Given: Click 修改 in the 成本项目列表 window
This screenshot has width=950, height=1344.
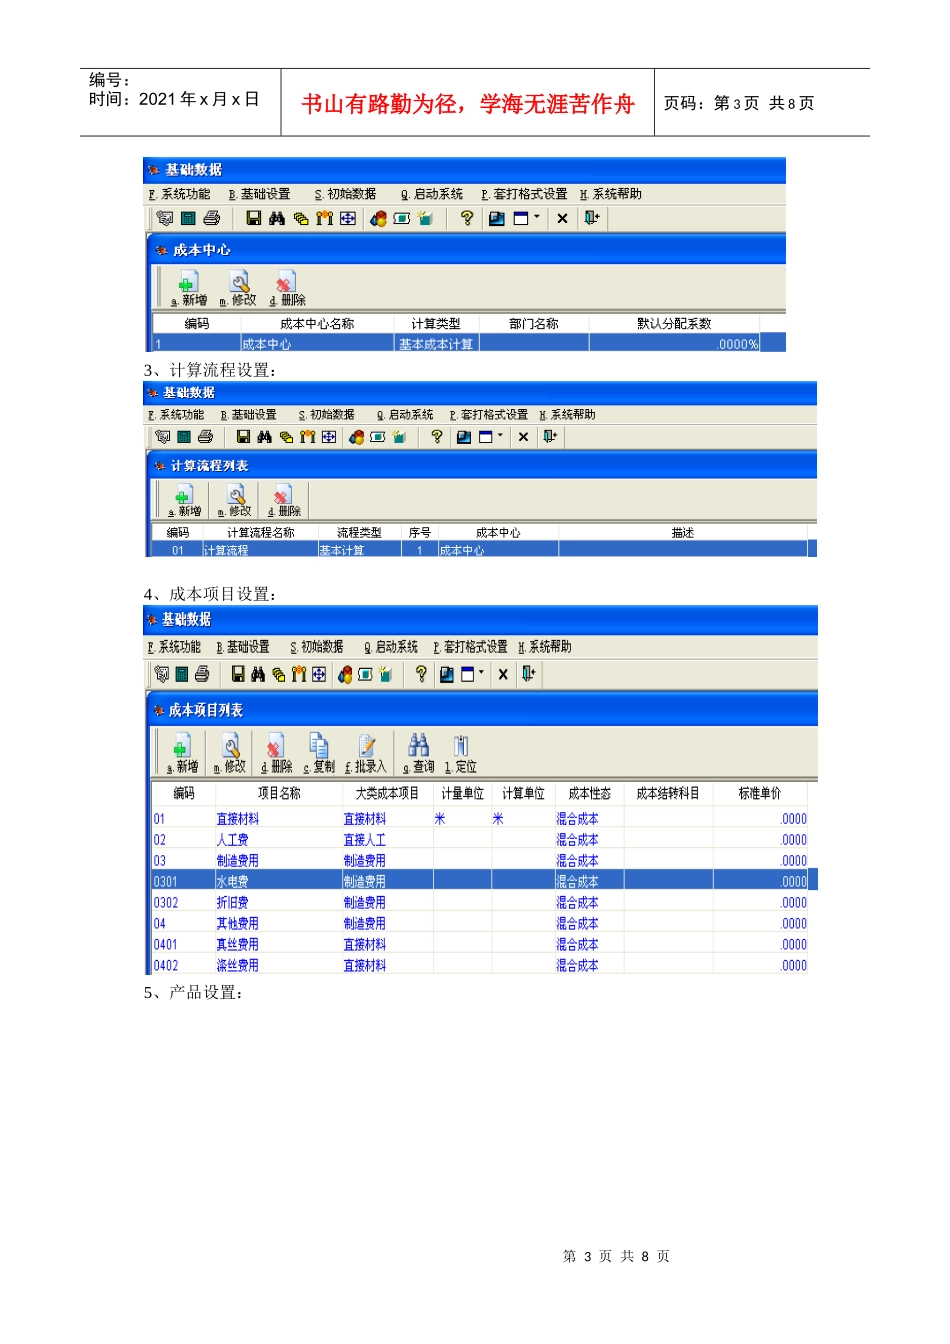Looking at the screenshot, I should 230,754.
